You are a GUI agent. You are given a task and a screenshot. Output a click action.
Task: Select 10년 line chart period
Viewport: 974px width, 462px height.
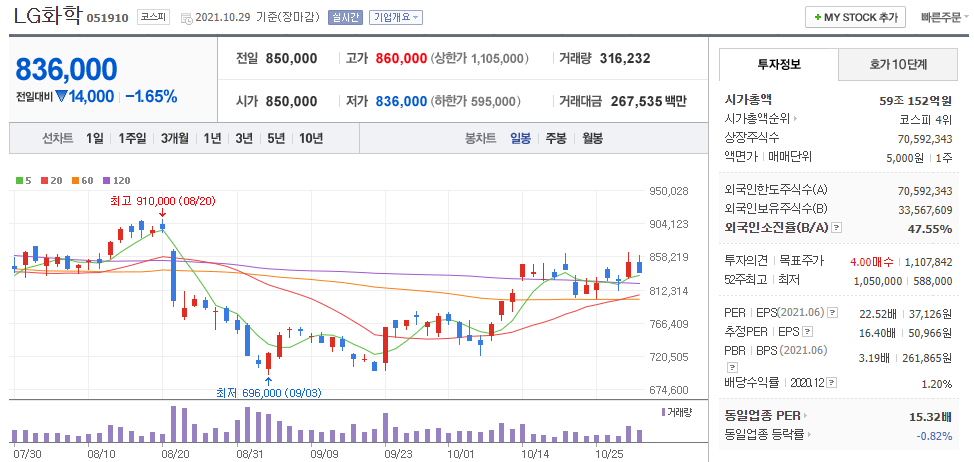pos(311,138)
